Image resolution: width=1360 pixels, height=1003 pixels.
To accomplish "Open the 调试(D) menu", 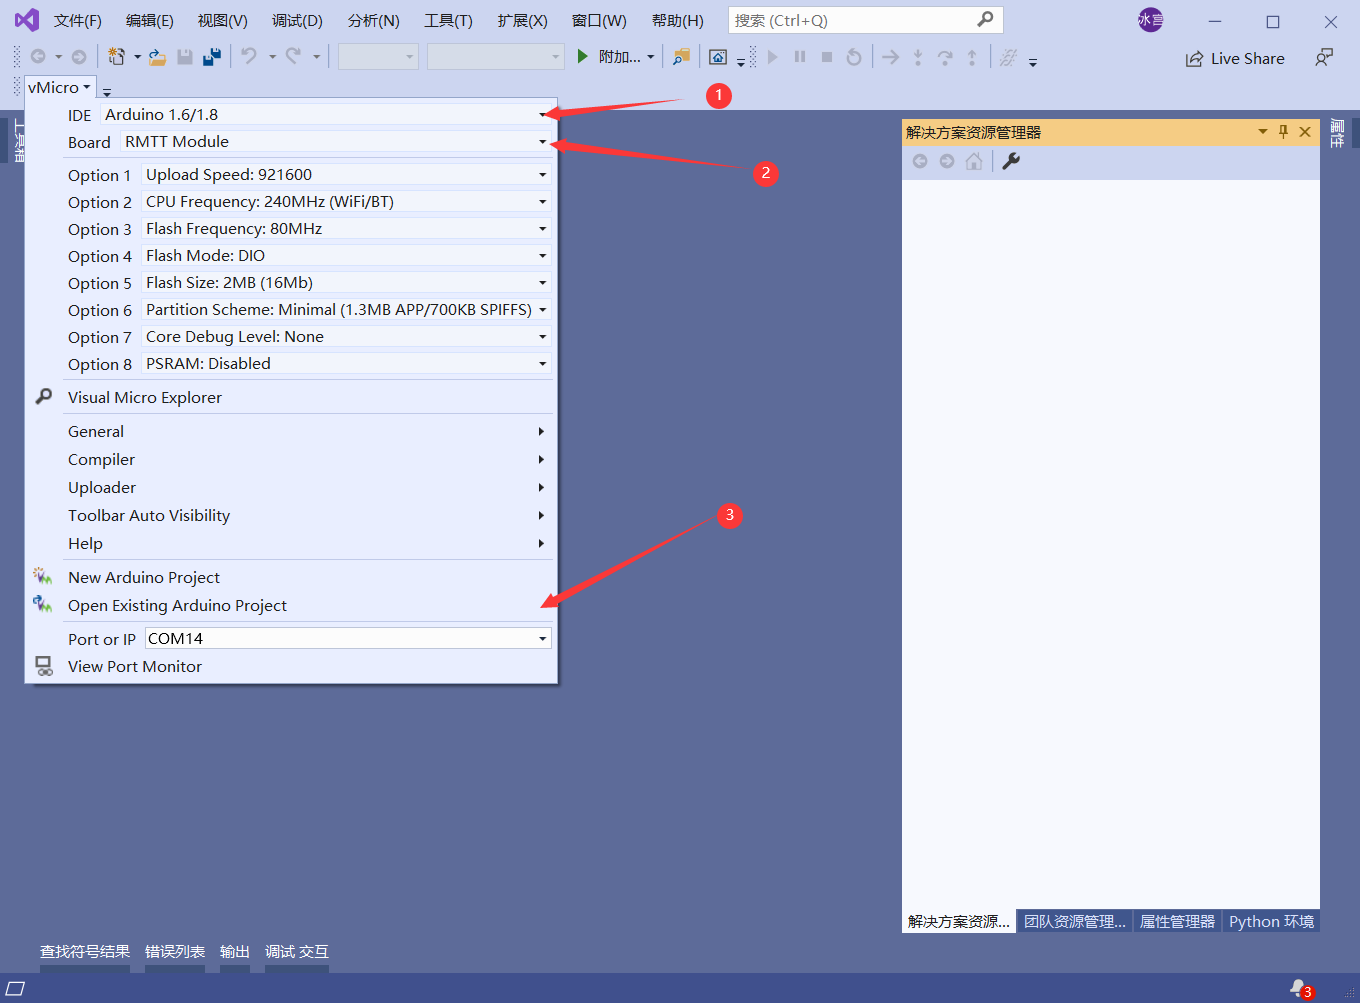I will point(298,20).
